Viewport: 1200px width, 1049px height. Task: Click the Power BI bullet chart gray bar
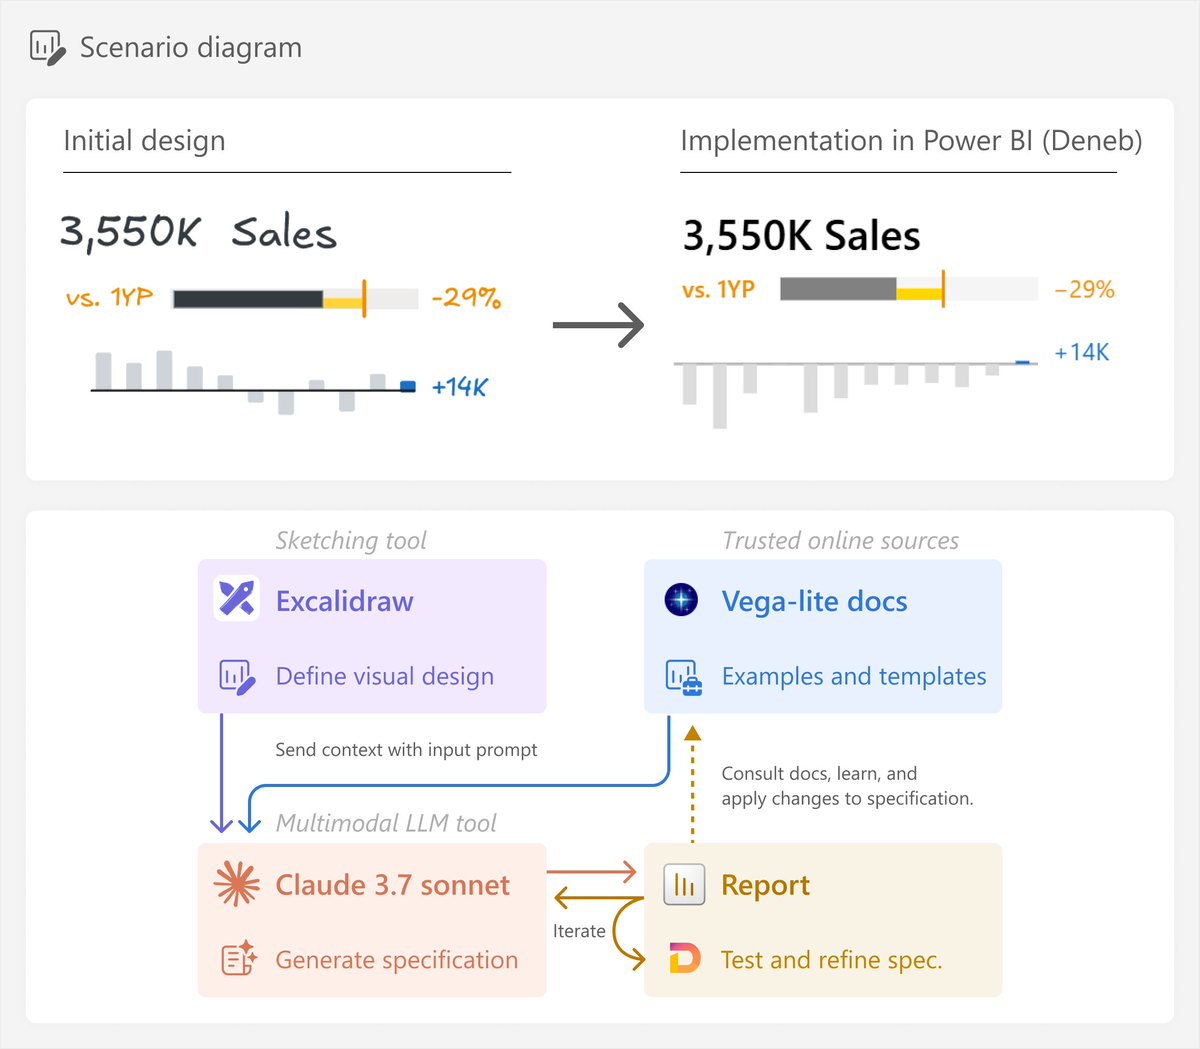pos(838,289)
